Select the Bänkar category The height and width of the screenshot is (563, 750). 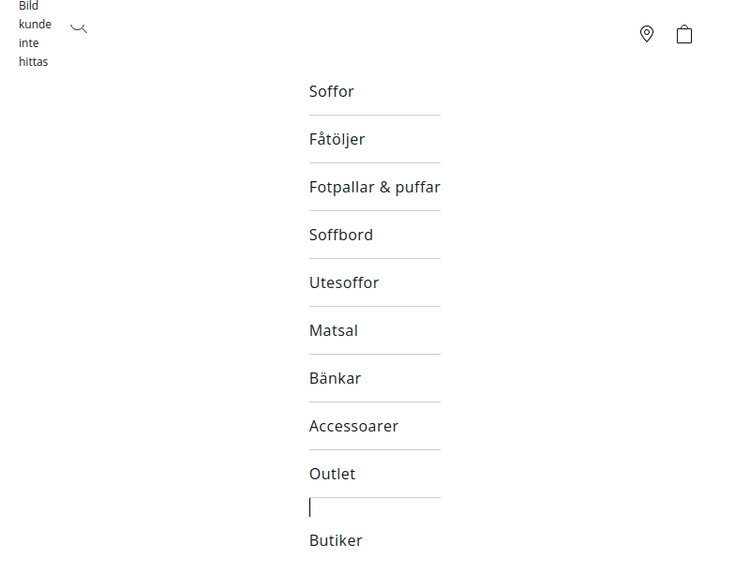click(335, 379)
